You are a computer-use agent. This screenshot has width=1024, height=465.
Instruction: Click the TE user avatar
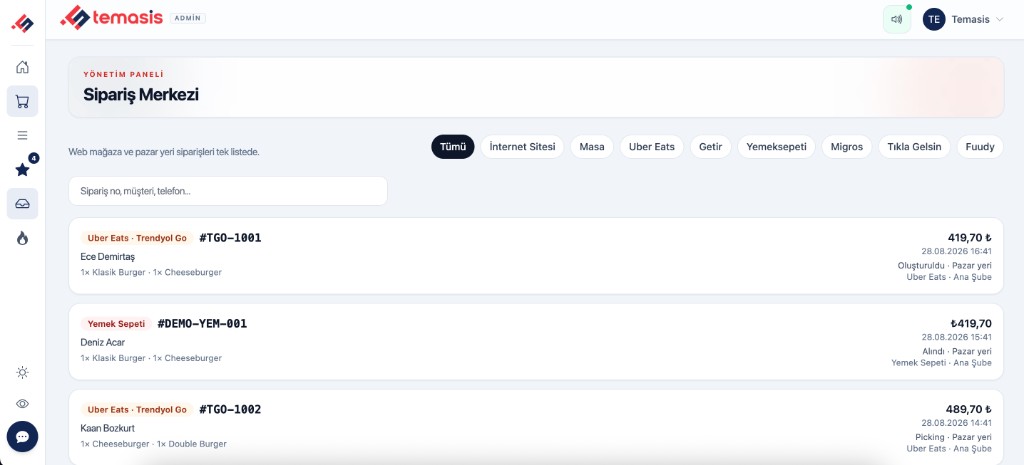click(934, 20)
